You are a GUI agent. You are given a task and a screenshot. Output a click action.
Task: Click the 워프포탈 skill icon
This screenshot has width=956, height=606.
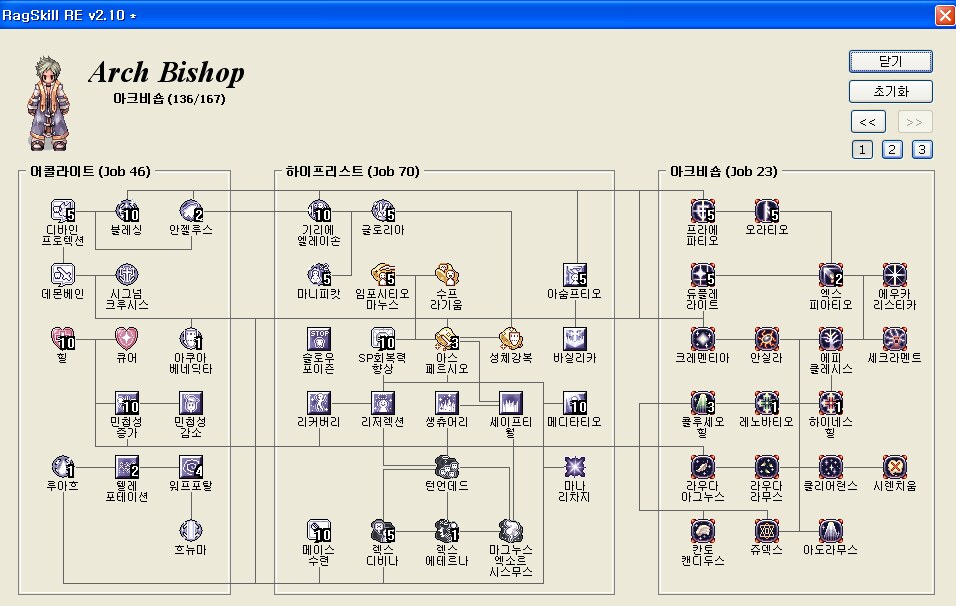coord(192,467)
